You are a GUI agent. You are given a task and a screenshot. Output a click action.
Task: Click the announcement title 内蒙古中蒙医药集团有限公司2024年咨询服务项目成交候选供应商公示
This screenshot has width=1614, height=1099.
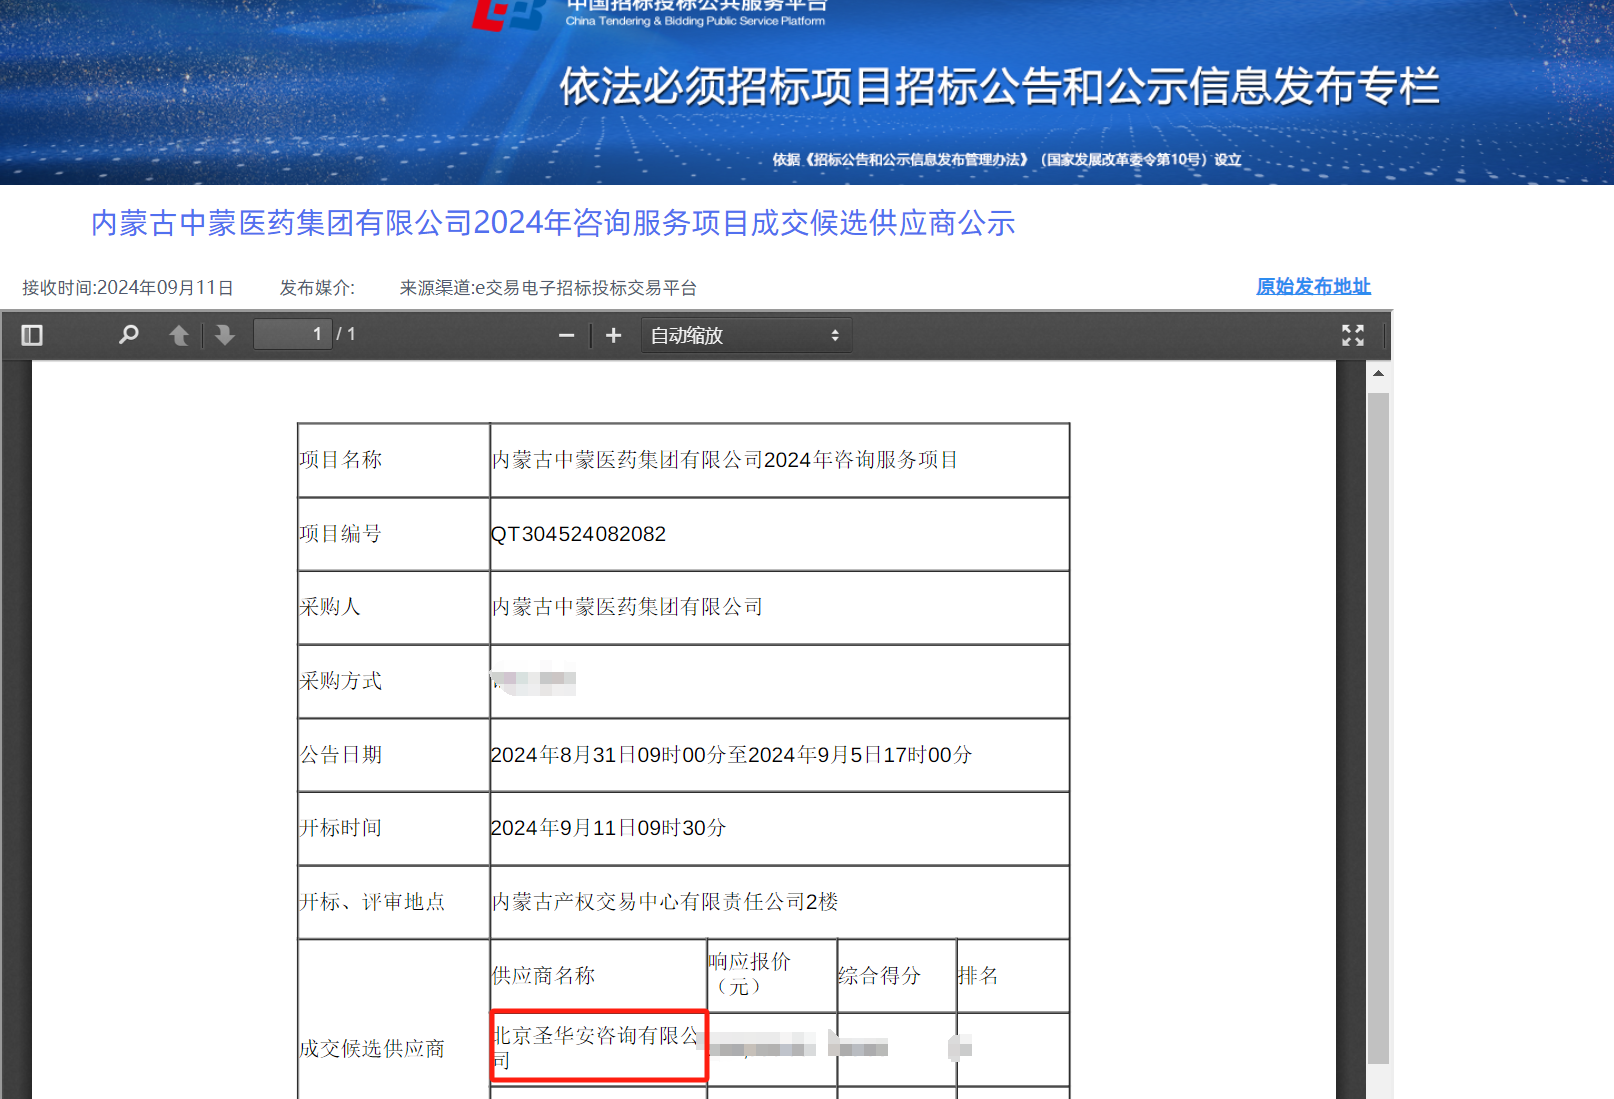[553, 222]
